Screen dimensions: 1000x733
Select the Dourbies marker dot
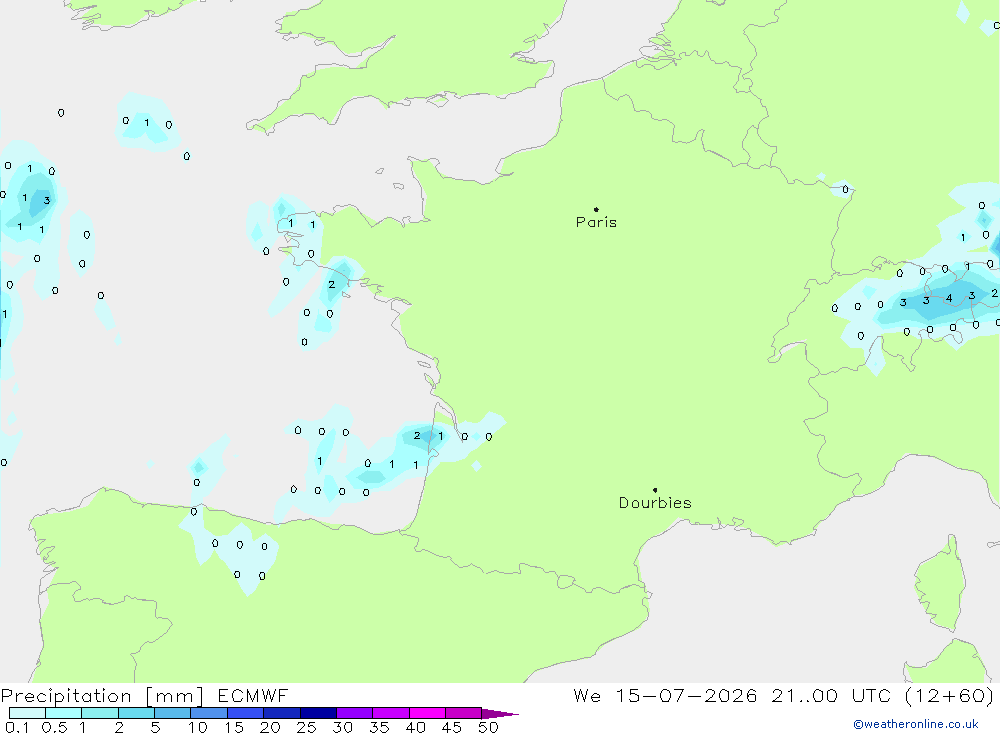click(655, 490)
